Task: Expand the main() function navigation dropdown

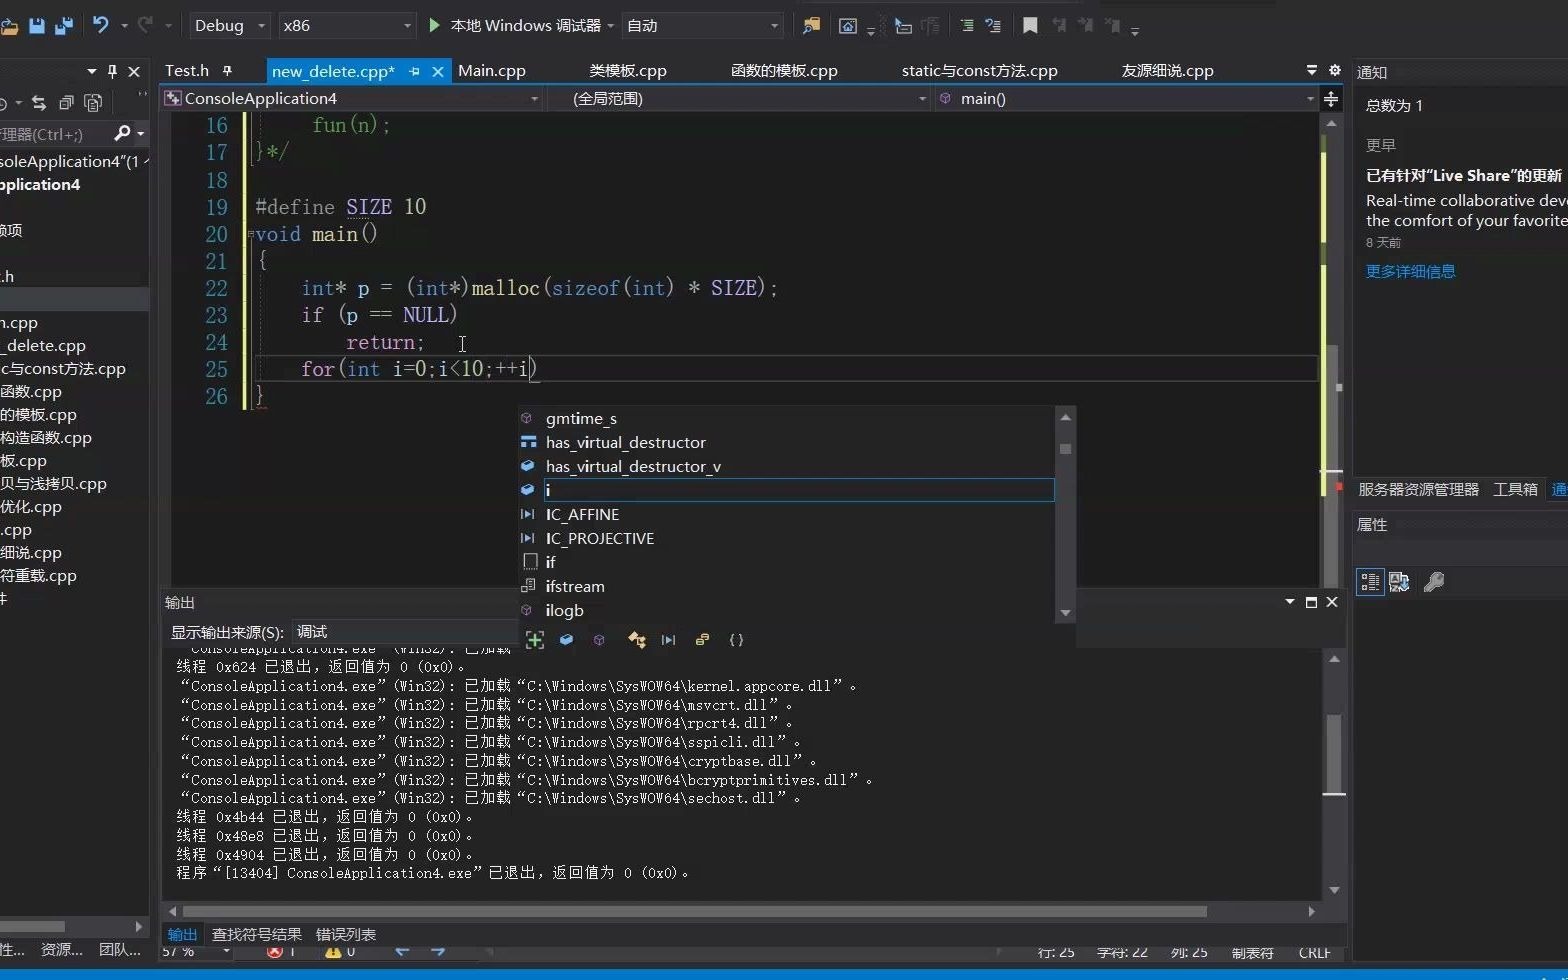Action: (1309, 98)
